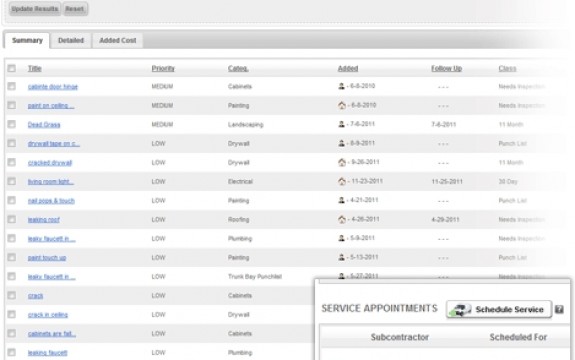This screenshot has height=360, width=575.
Task: Click the person icon beside 6-8-2010 cabinet row
Action: [x=341, y=86]
